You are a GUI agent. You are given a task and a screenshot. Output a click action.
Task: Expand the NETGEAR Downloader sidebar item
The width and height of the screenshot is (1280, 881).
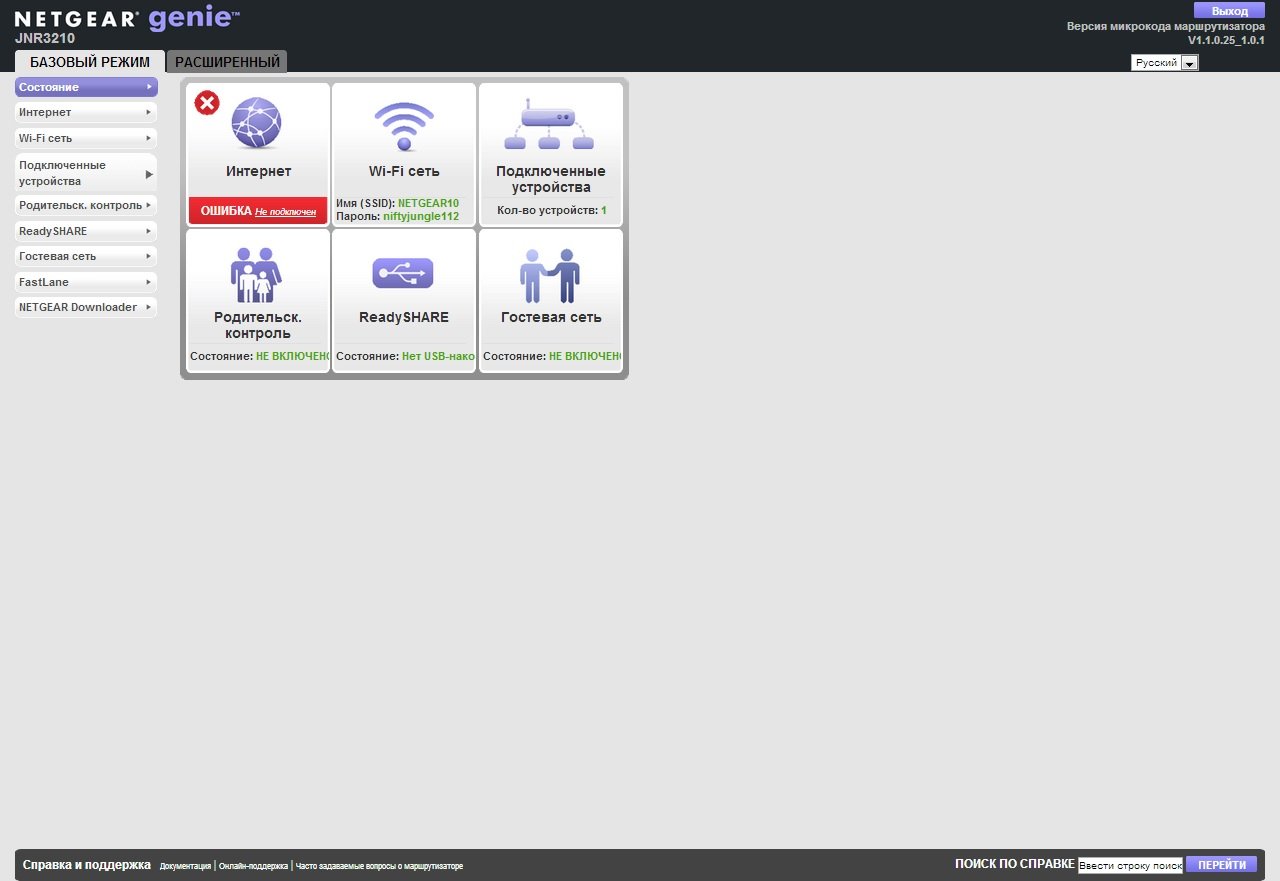(x=86, y=308)
